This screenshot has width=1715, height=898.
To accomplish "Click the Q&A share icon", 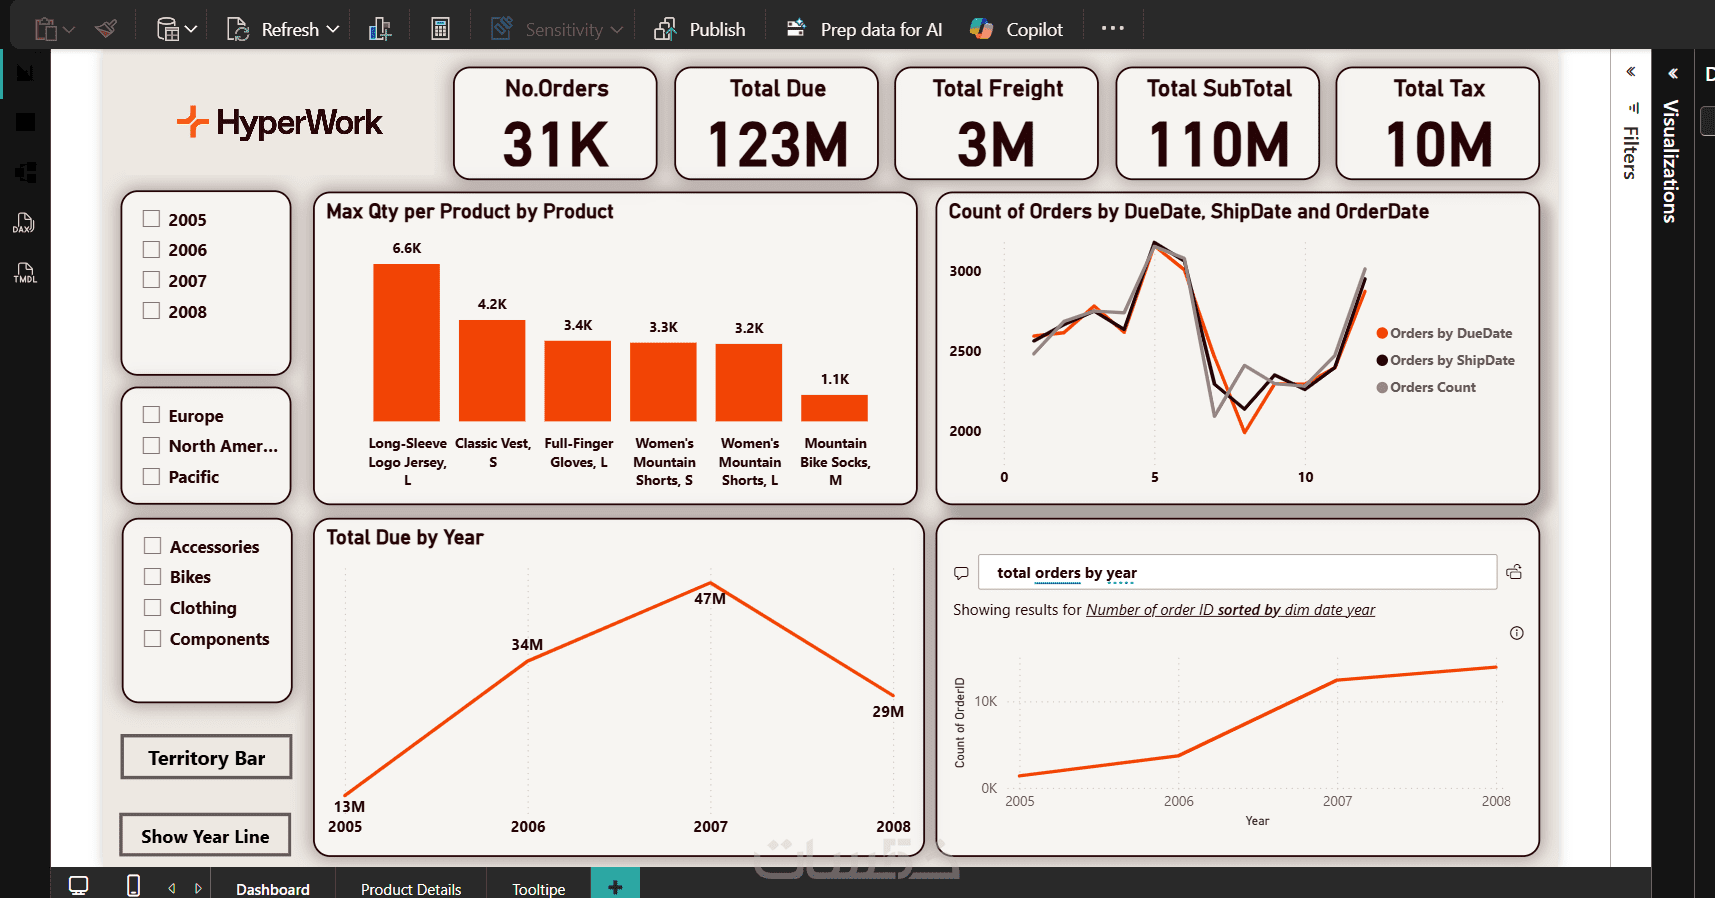I will (1514, 572).
